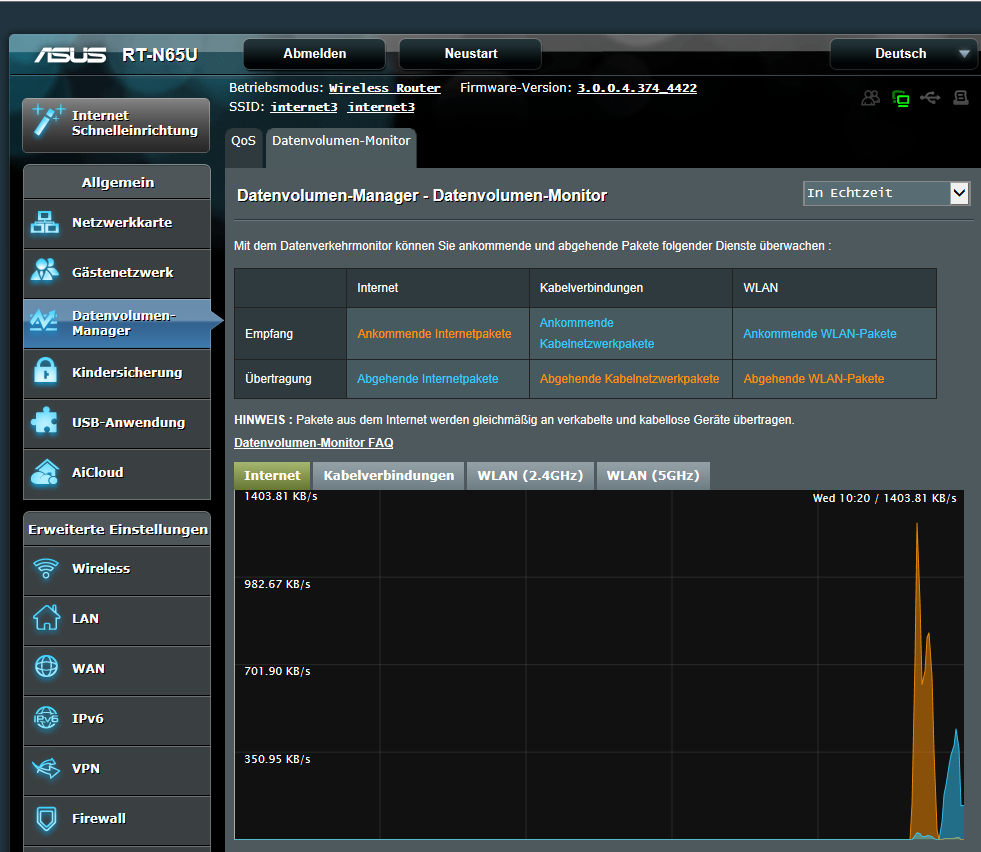Open USB-Anwendung in the sidebar
The image size is (981, 852).
(117, 423)
